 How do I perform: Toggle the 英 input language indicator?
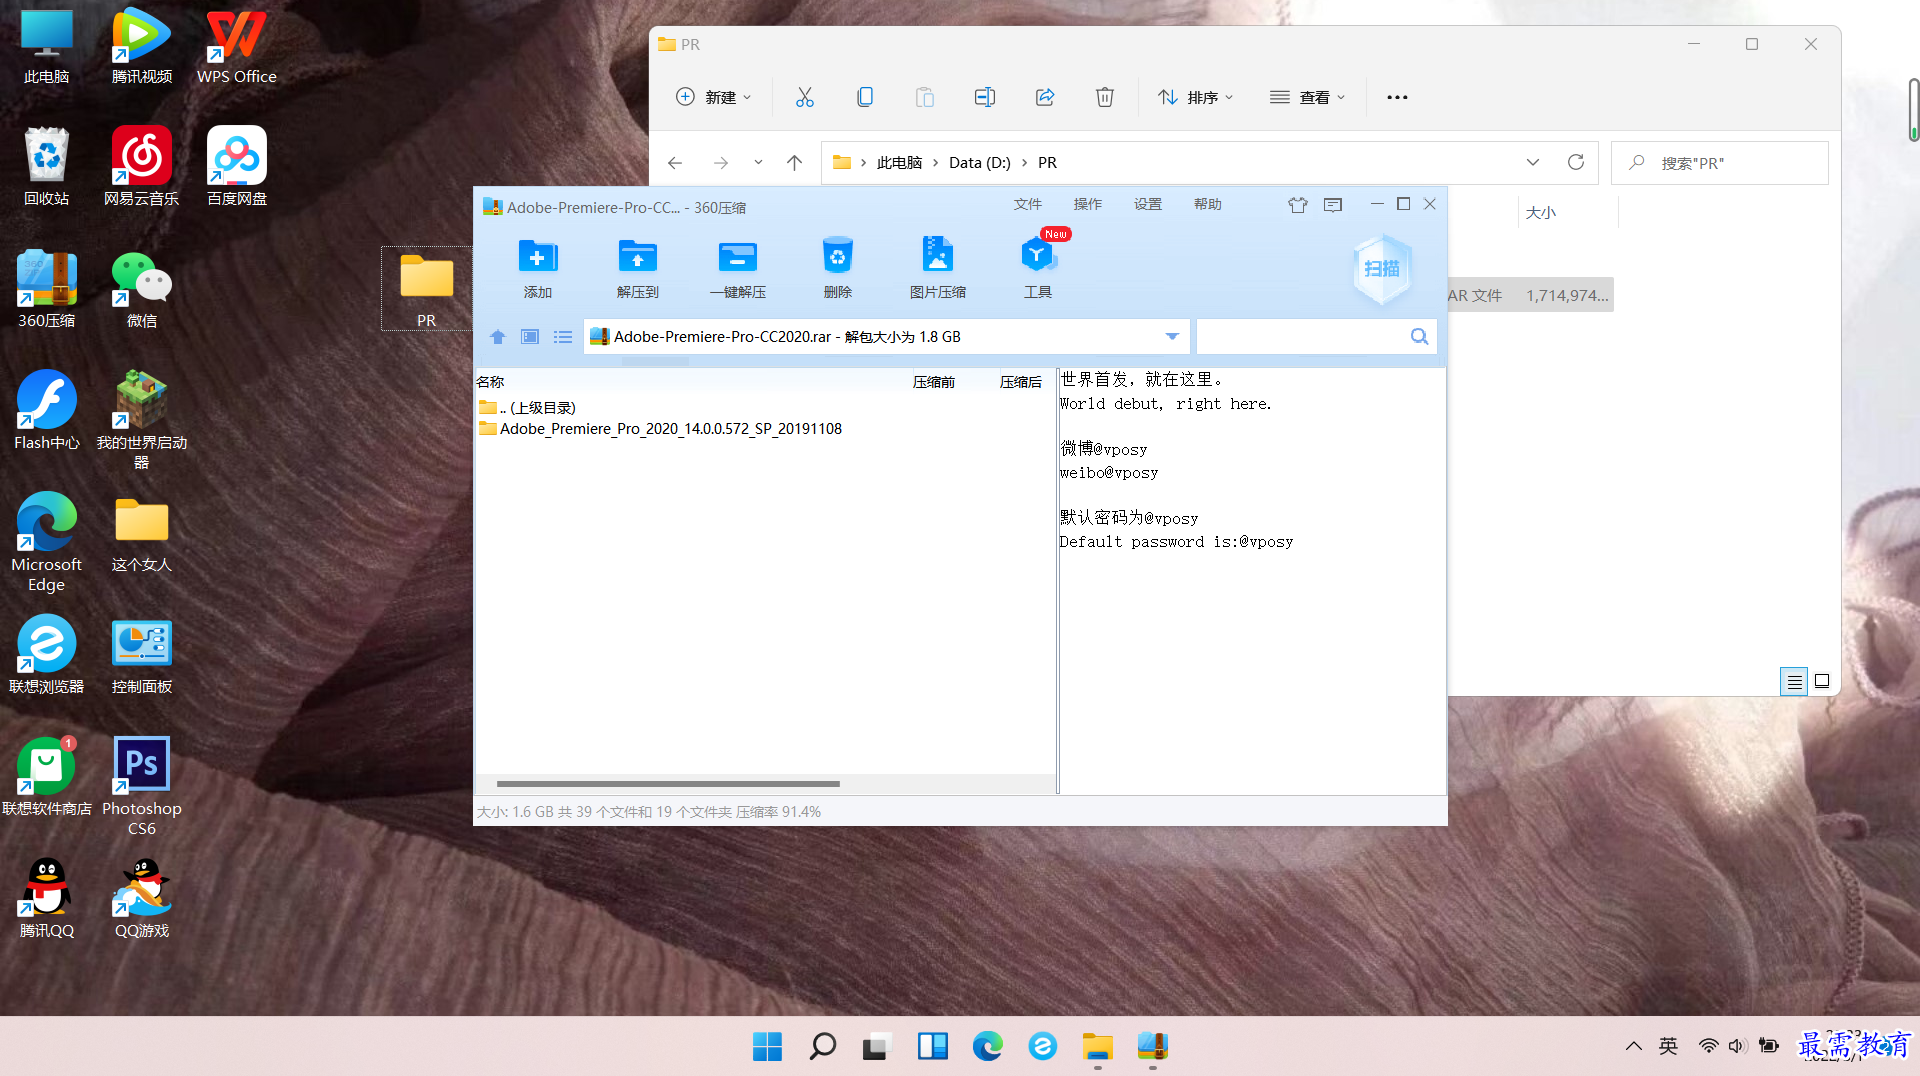click(1668, 1046)
